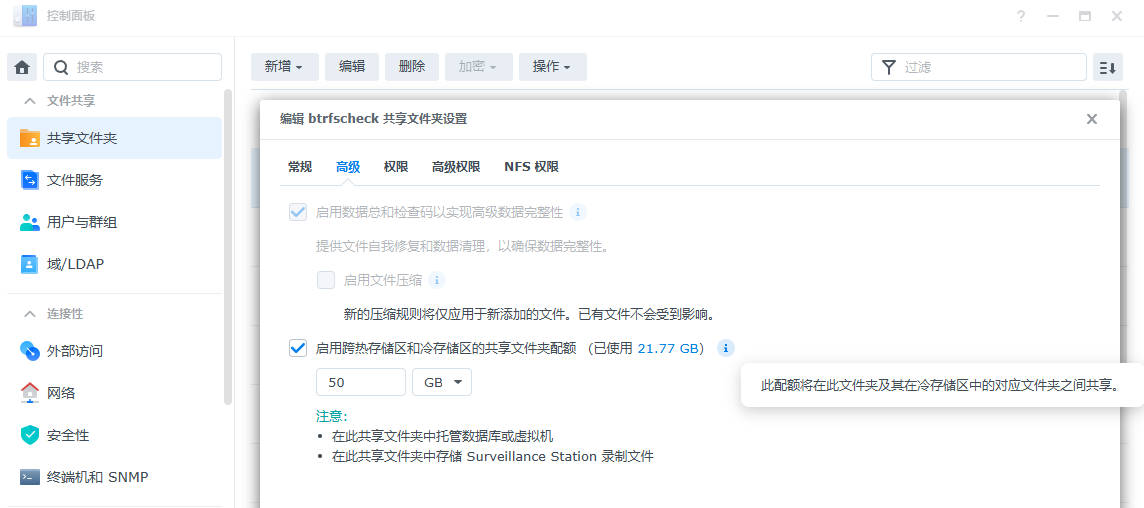Click the 编辑 button
1144x508 pixels.
click(352, 66)
